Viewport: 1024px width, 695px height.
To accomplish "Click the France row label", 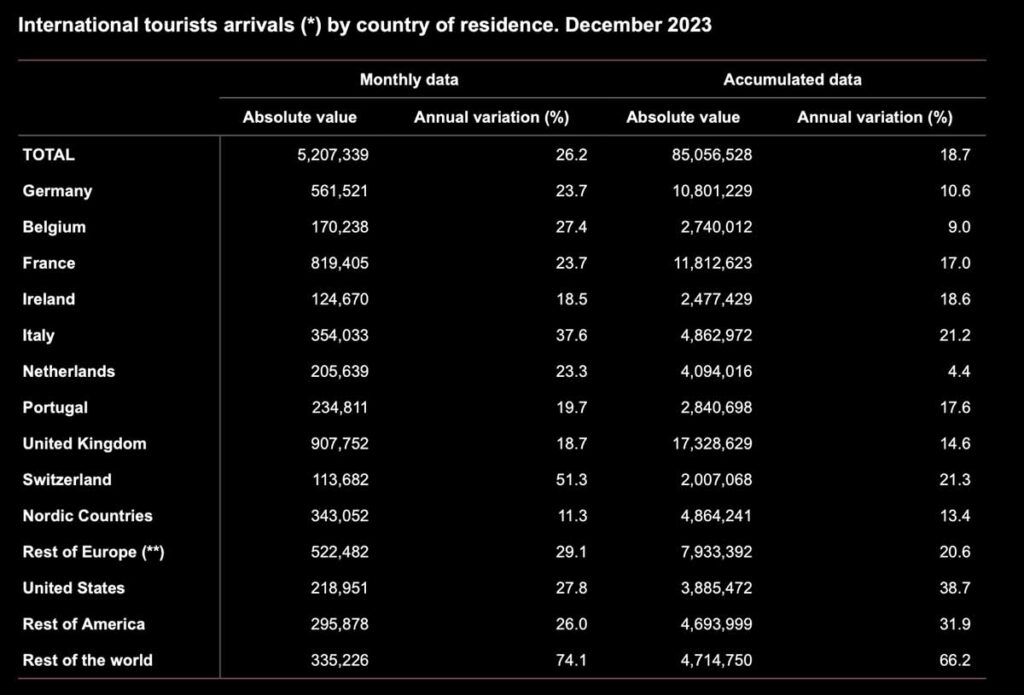I will [x=49, y=263].
